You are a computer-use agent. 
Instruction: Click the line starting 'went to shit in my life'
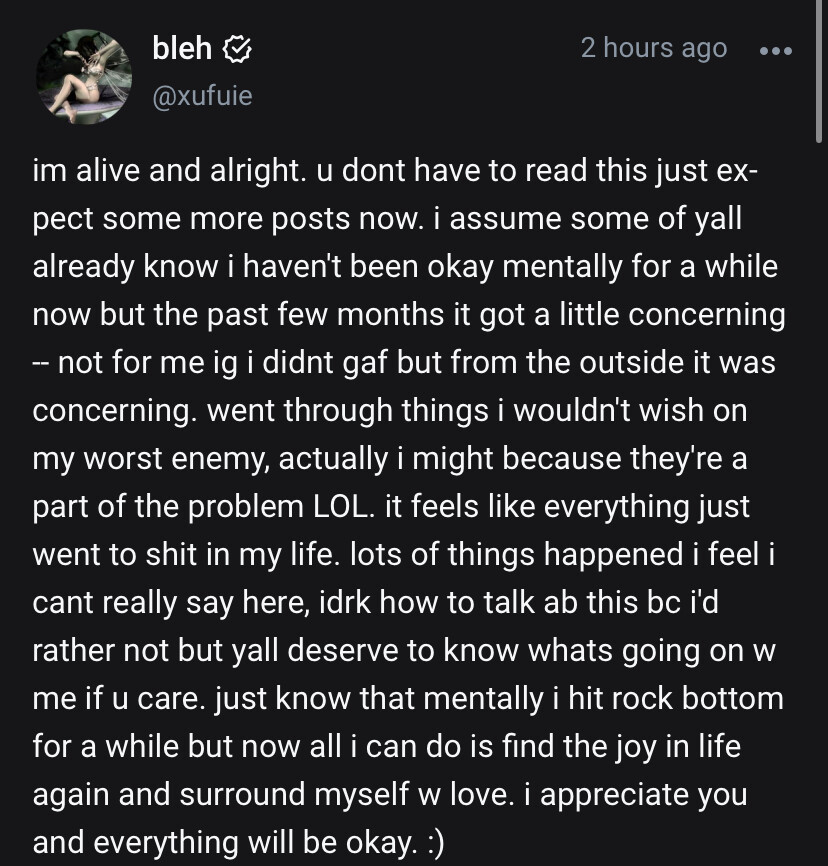pyautogui.click(x=403, y=555)
